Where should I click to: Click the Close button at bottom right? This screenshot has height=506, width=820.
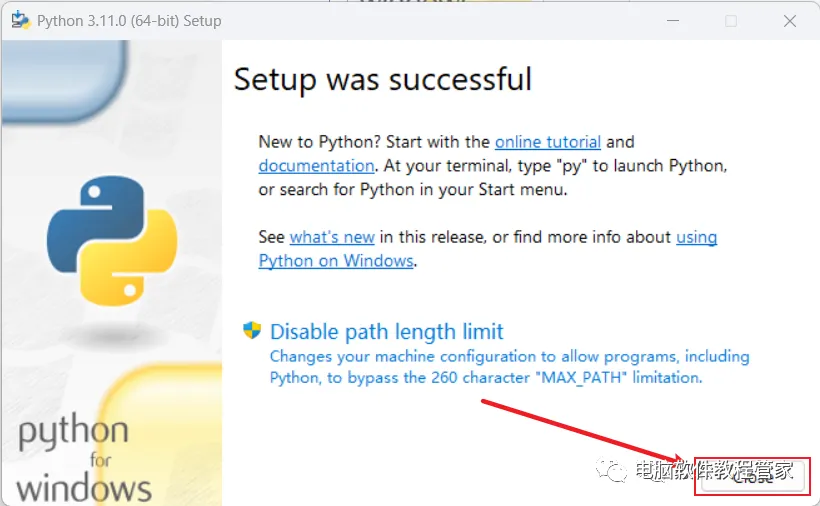pos(753,476)
